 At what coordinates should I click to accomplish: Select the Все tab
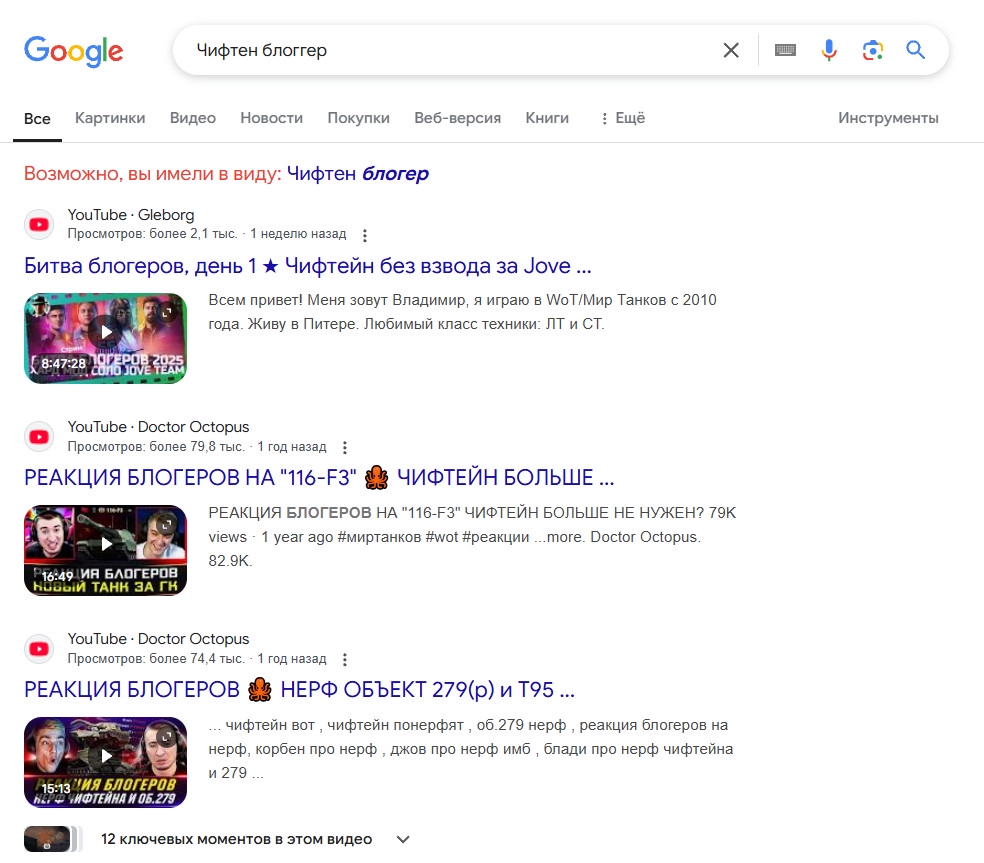37,119
